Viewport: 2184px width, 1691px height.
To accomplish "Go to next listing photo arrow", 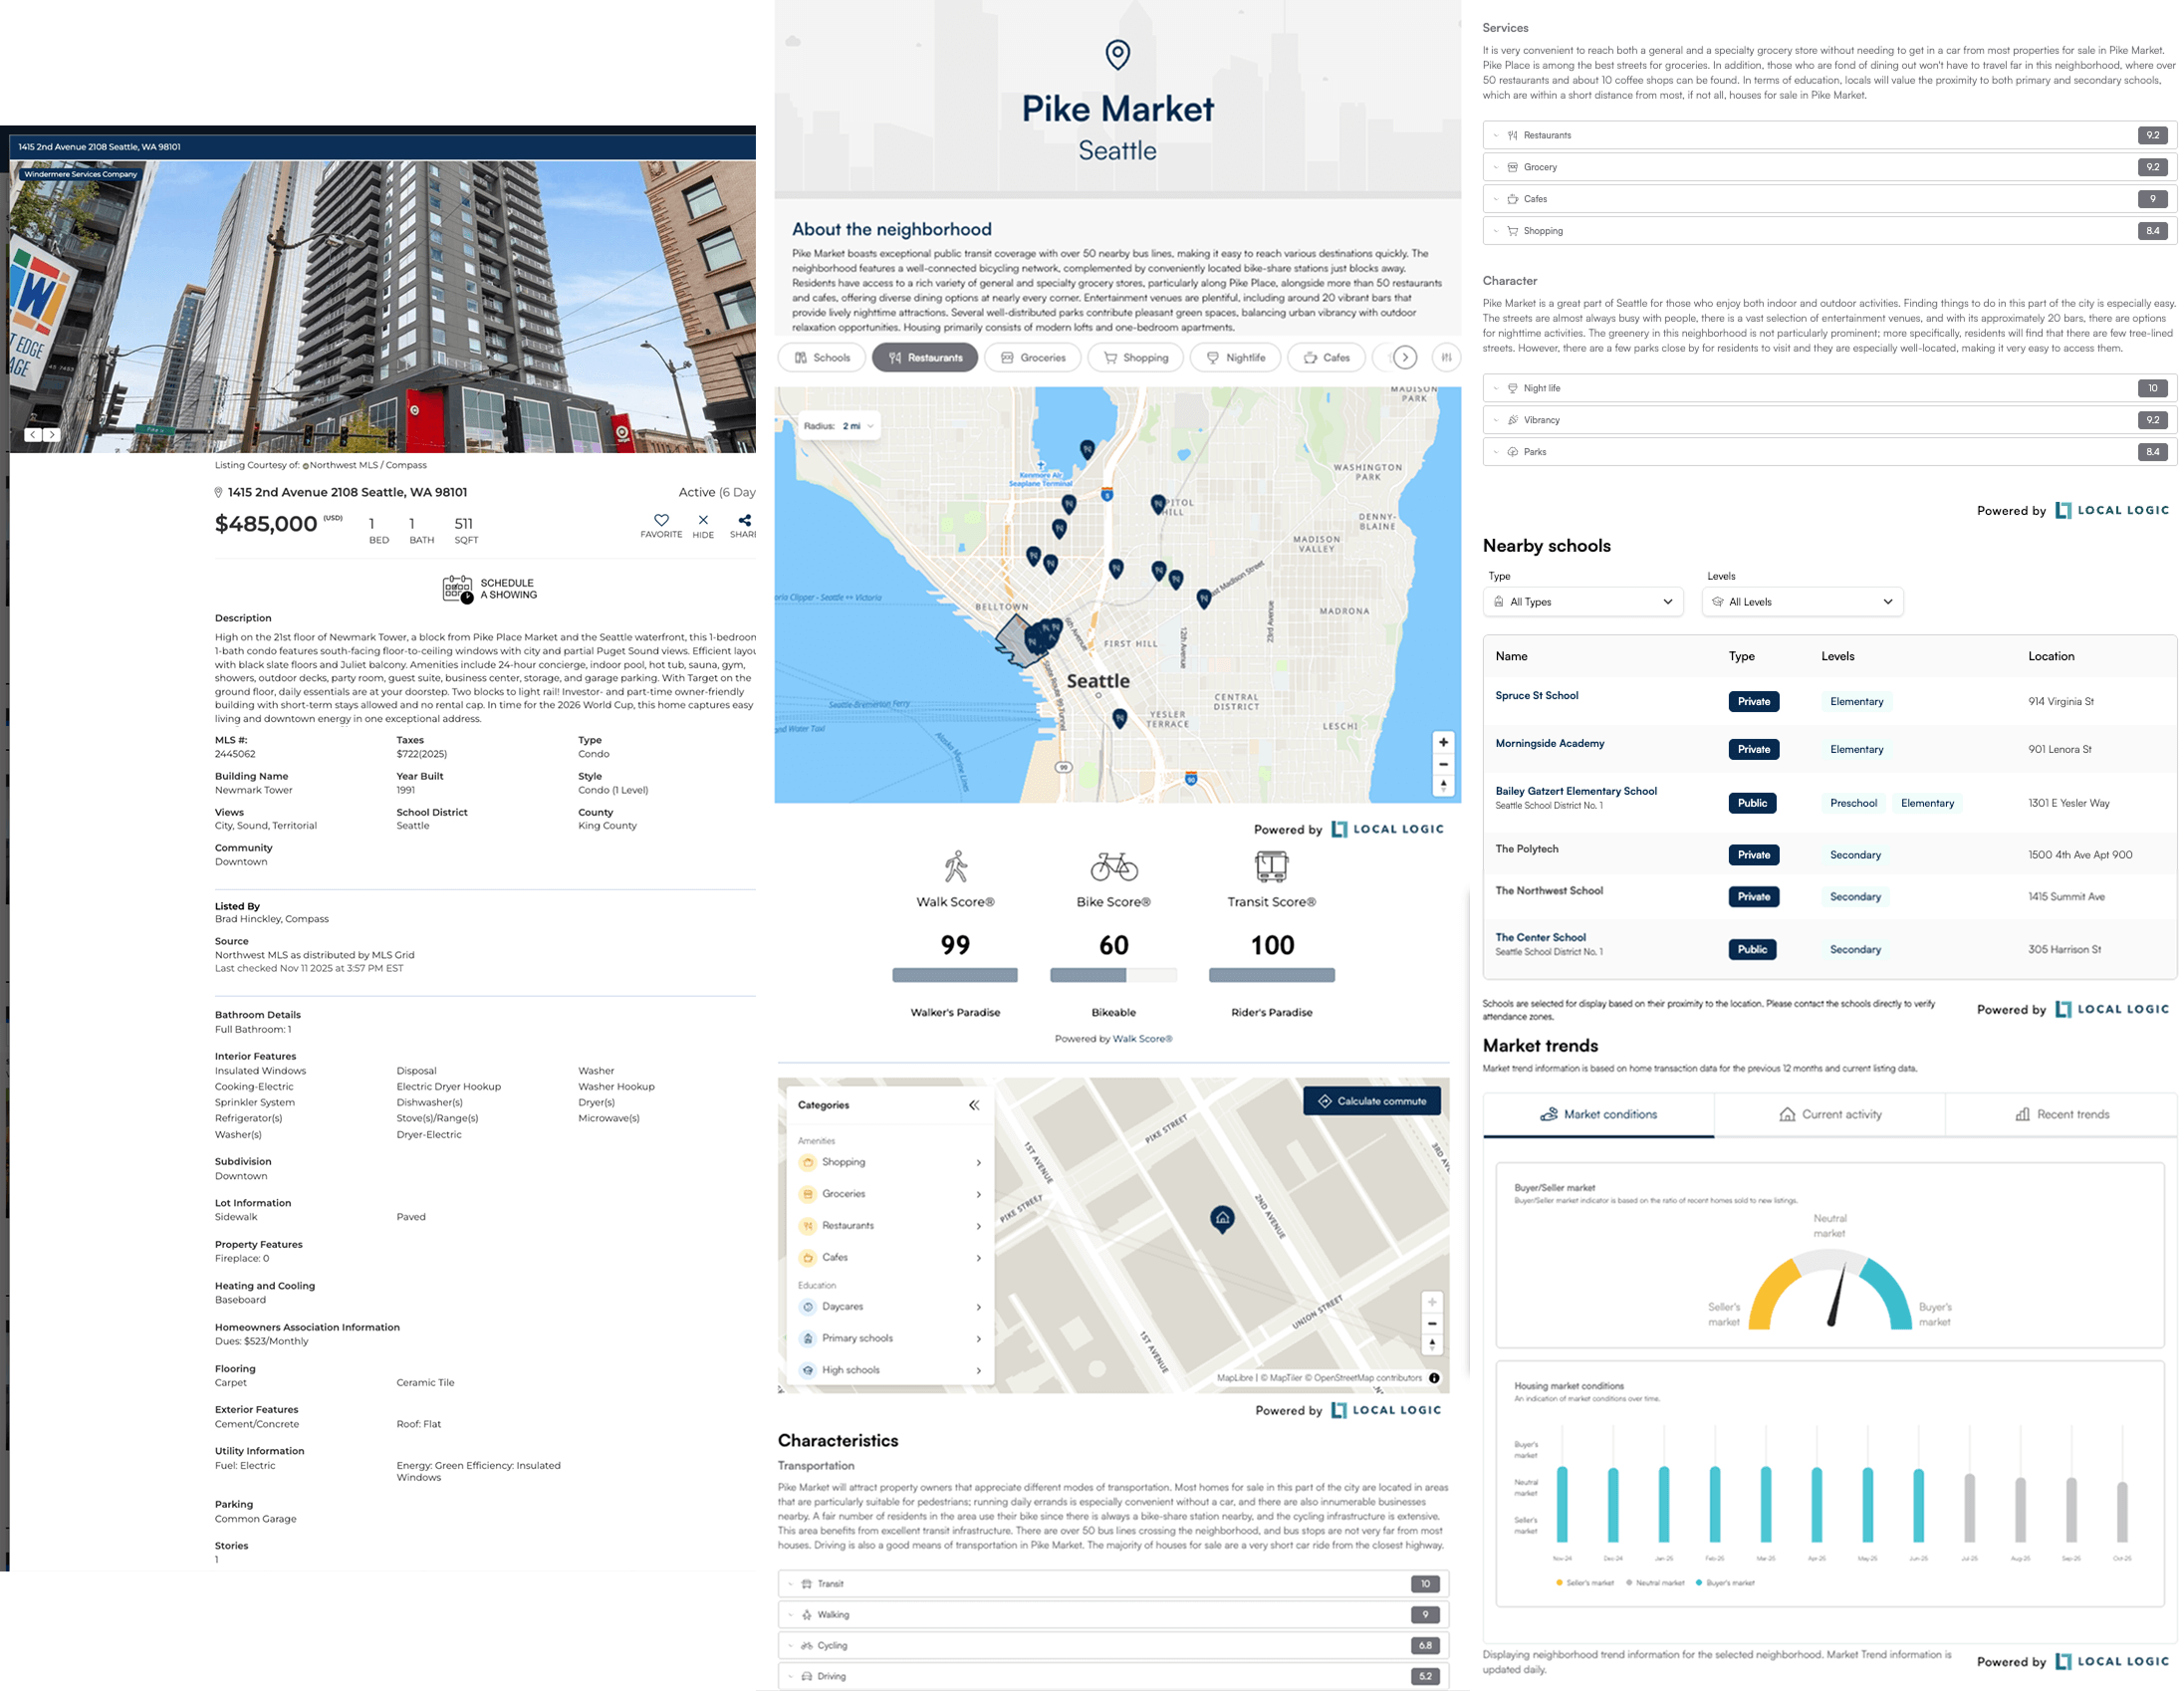I will point(52,435).
